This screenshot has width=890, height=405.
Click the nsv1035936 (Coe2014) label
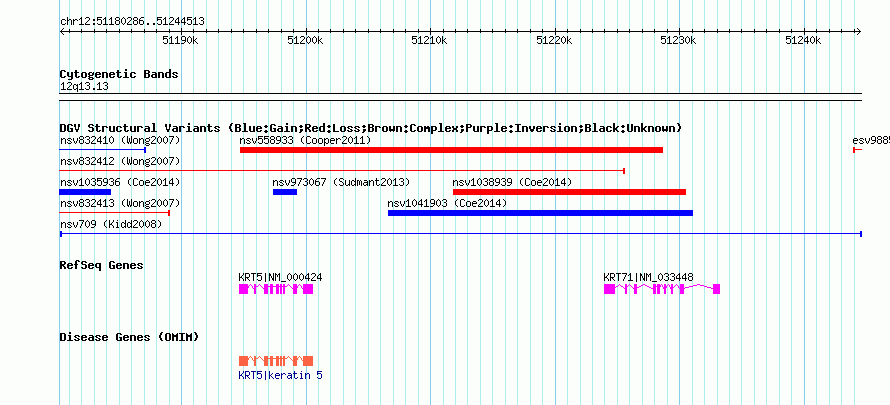coord(120,182)
